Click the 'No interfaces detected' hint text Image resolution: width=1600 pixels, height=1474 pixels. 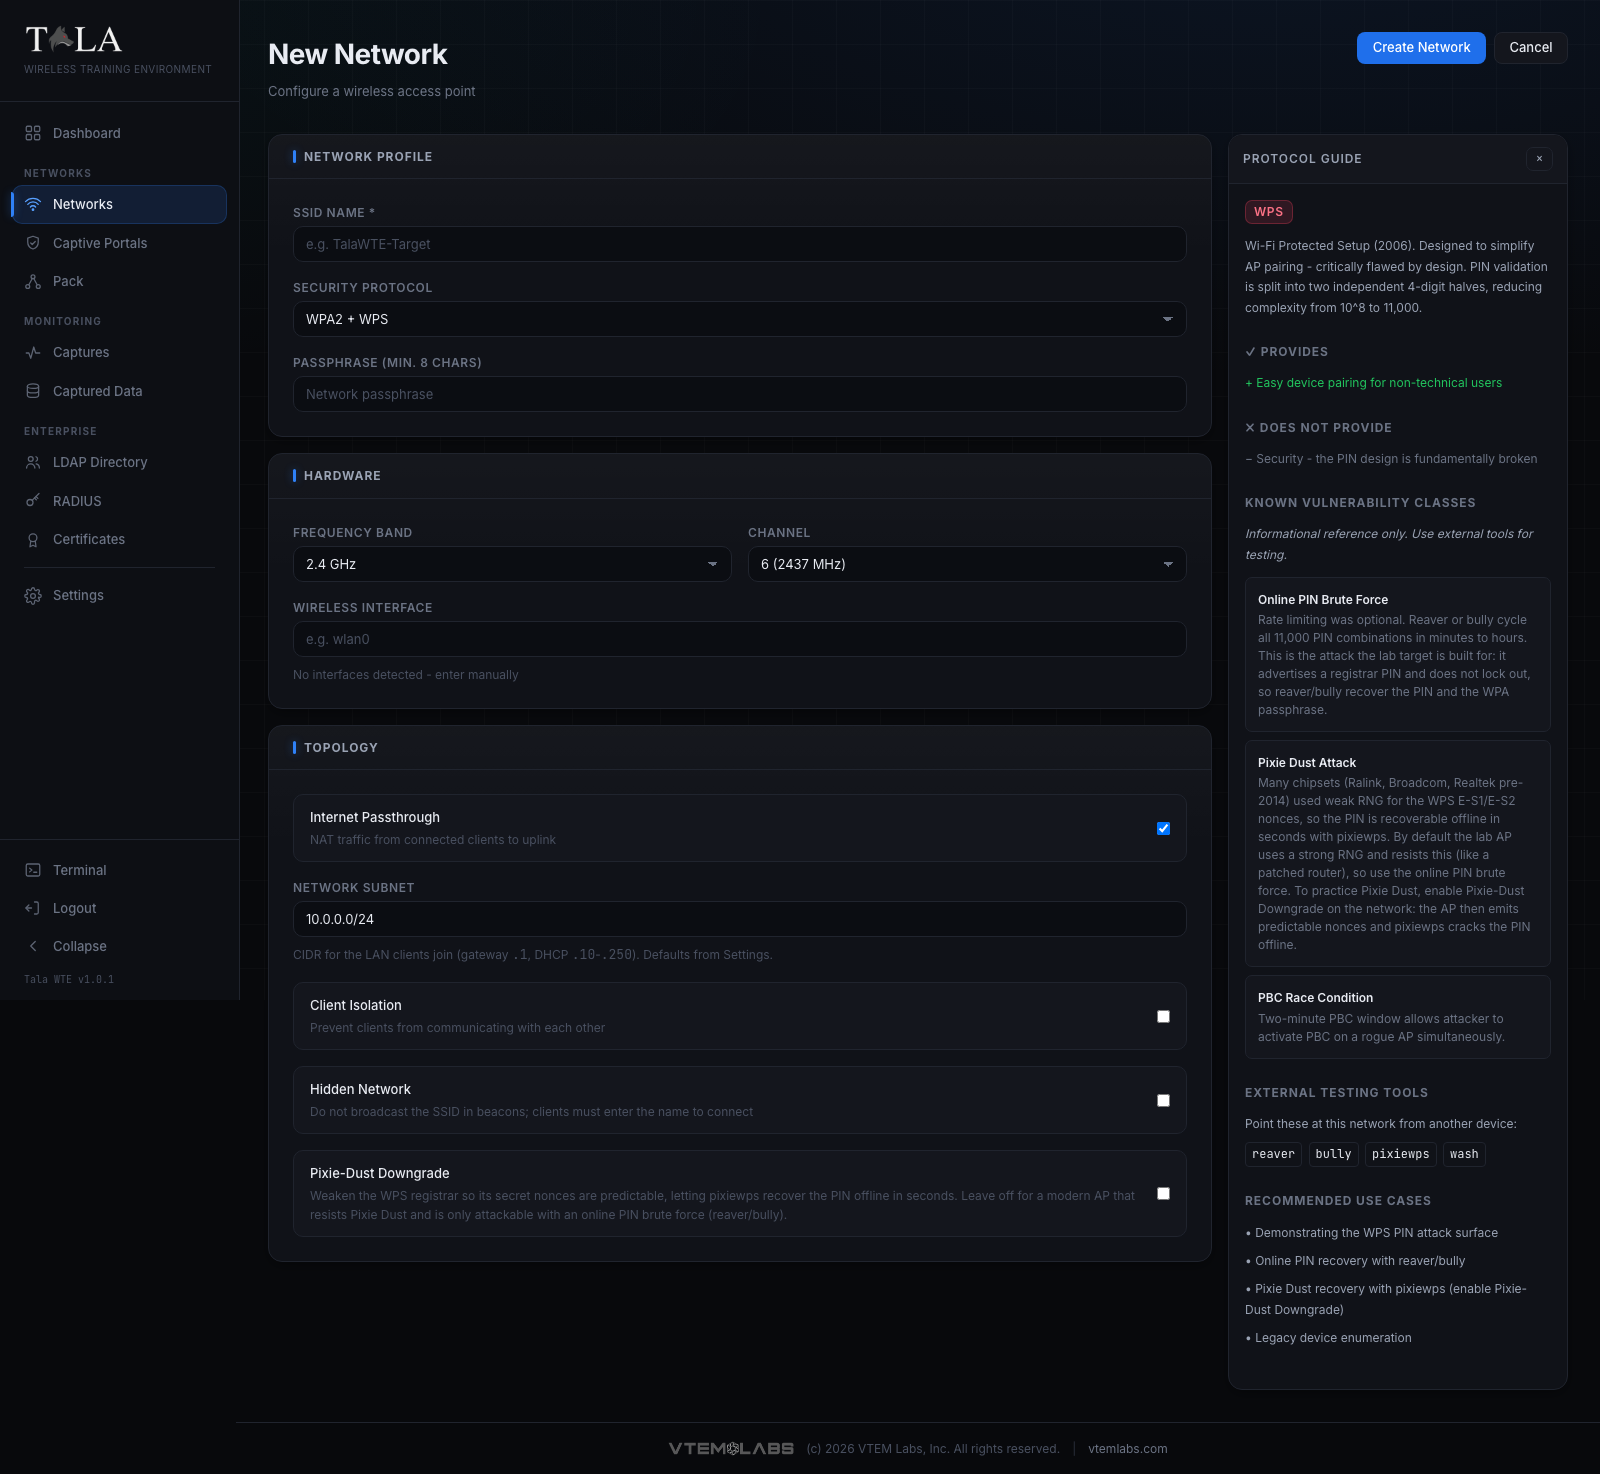pyautogui.click(x=405, y=675)
